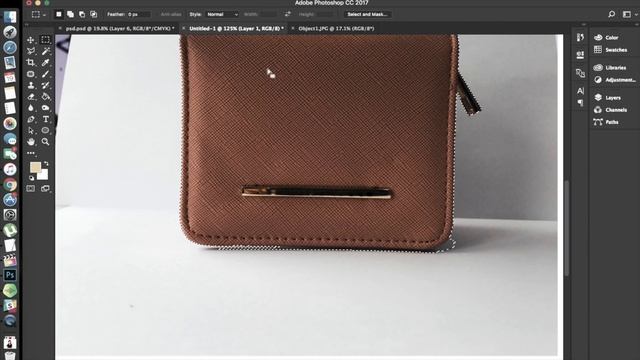Open the Paragraph panel icon
640x360 pixels.
click(580, 103)
